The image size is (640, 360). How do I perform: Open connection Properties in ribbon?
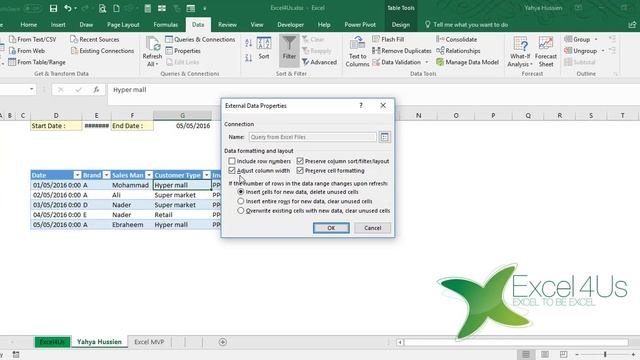183,51
